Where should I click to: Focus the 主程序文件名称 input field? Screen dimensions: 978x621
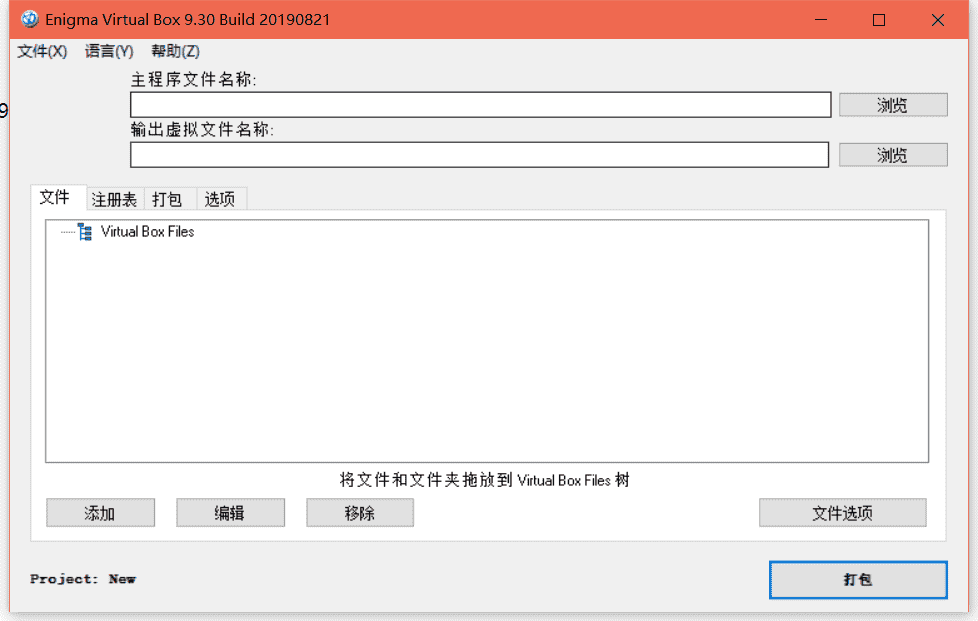click(480, 105)
